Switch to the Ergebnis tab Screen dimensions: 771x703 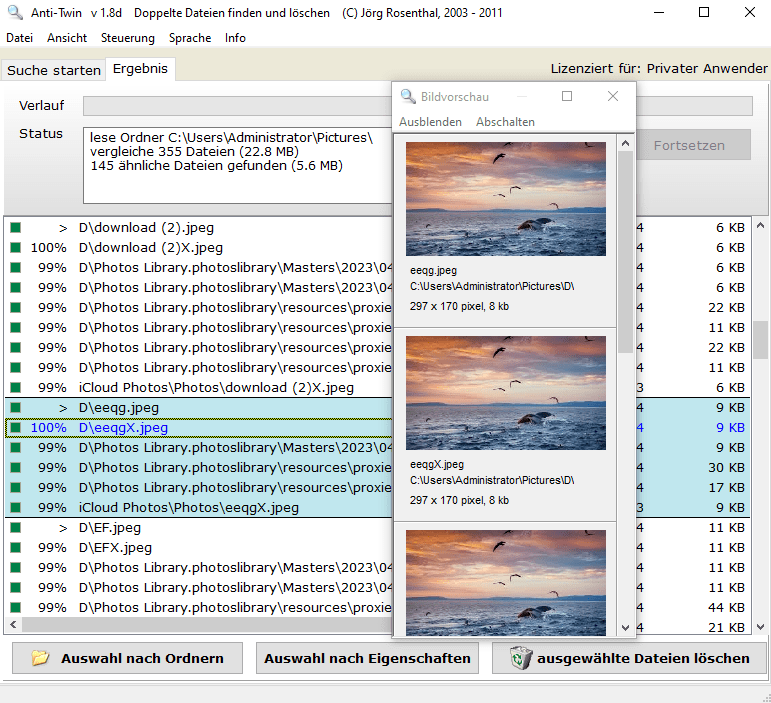coord(140,69)
